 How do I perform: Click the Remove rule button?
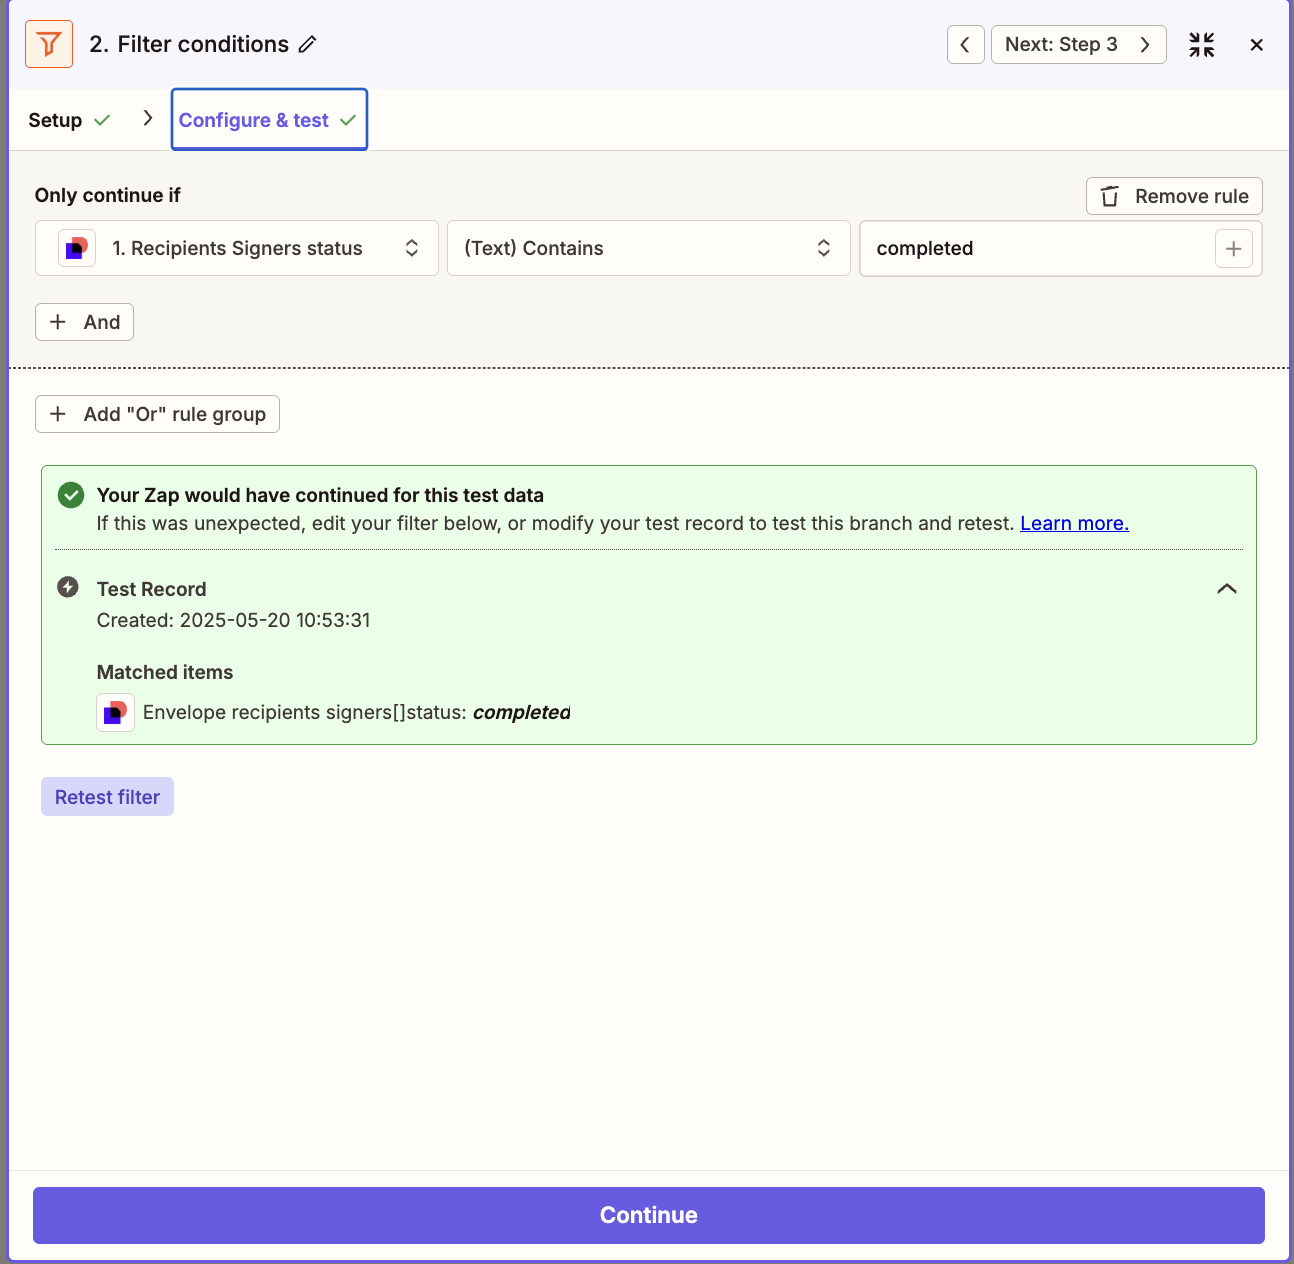pyautogui.click(x=1174, y=196)
